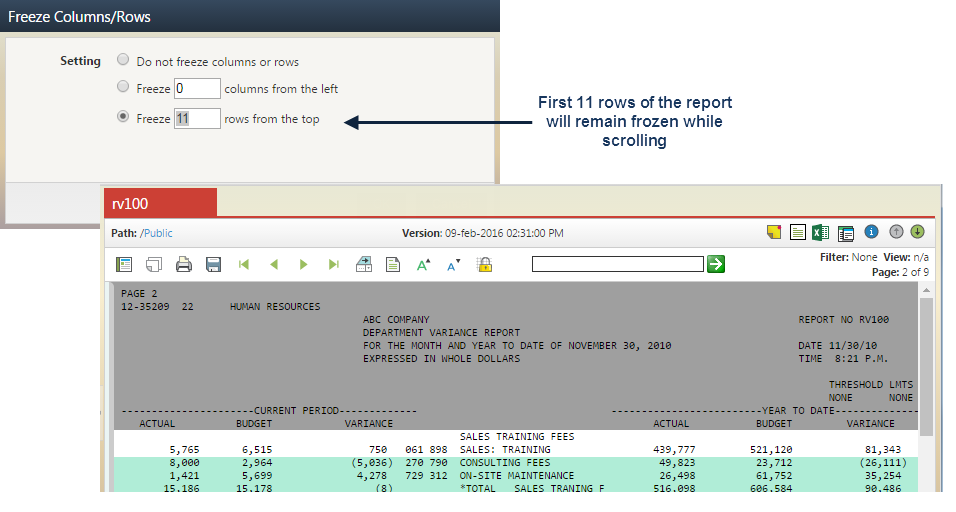Click the 'View: n/a' status text
The height and width of the screenshot is (512, 956).
[906, 257]
